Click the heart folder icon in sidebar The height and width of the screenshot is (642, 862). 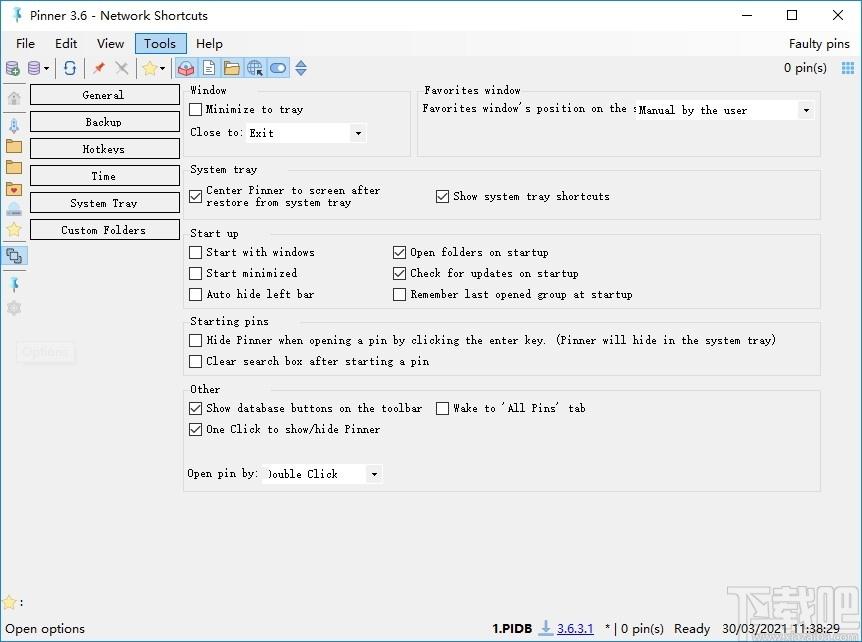(x=14, y=188)
